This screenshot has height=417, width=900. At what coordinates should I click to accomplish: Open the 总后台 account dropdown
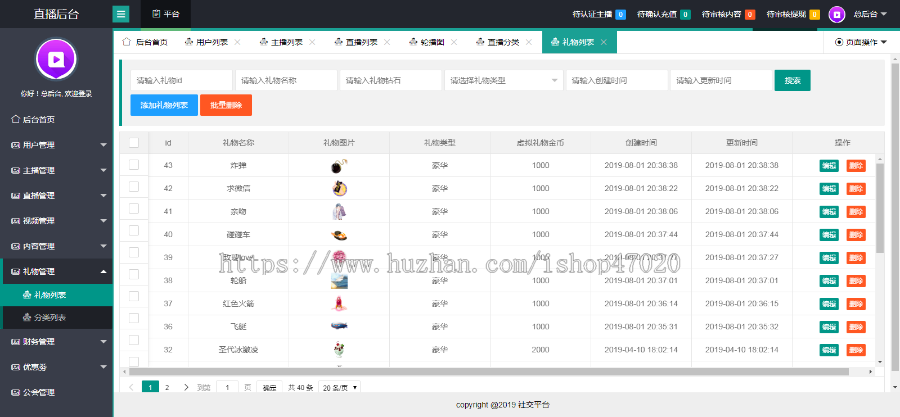click(x=869, y=14)
